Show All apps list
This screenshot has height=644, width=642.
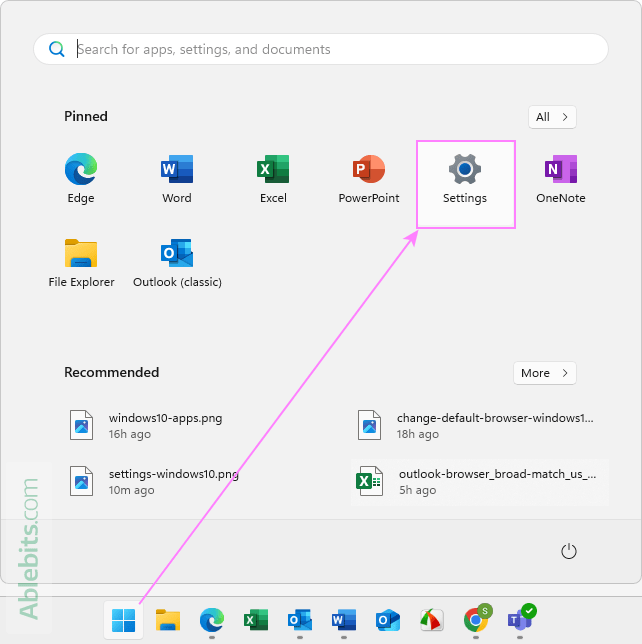click(552, 117)
